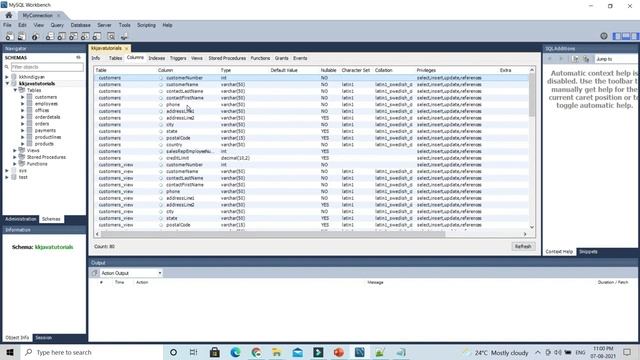Close the kkjavatutorials schema inspector tab
This screenshot has width=640, height=360.
point(127,49)
